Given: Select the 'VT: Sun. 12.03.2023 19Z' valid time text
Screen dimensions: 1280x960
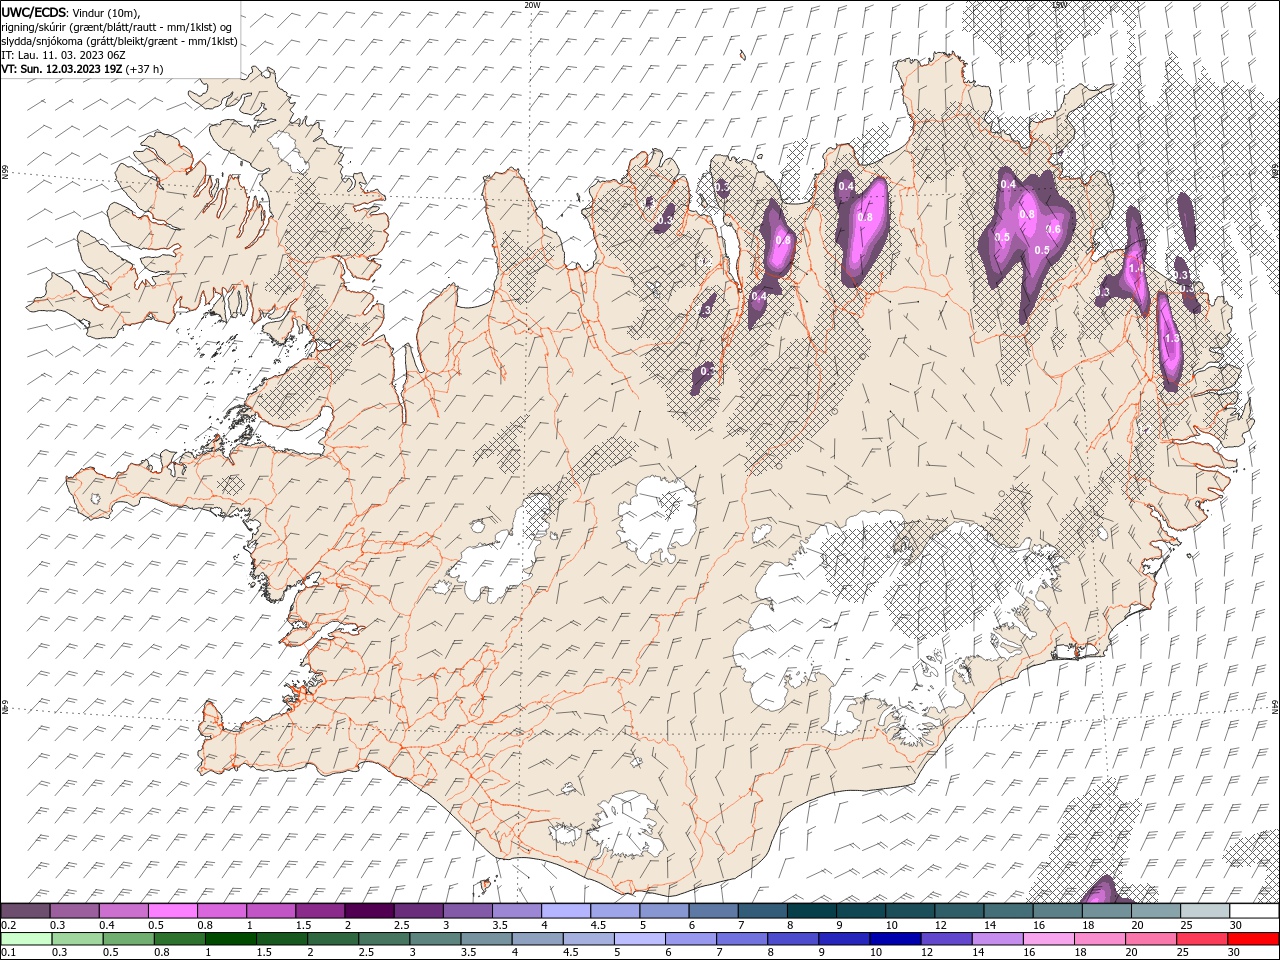Looking at the screenshot, I should point(61,69).
